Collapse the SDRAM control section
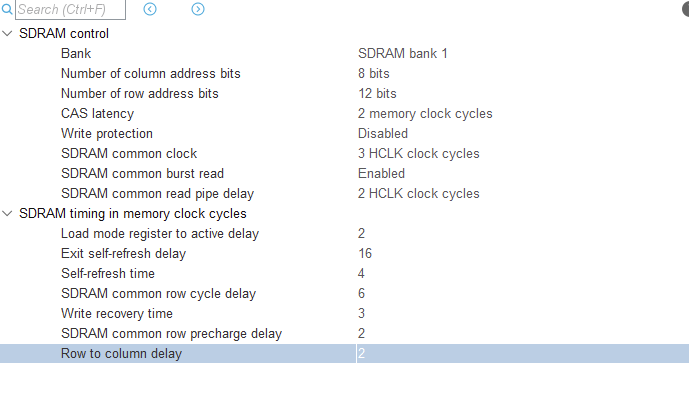Screen dimensions: 689x415 tap(8, 33)
